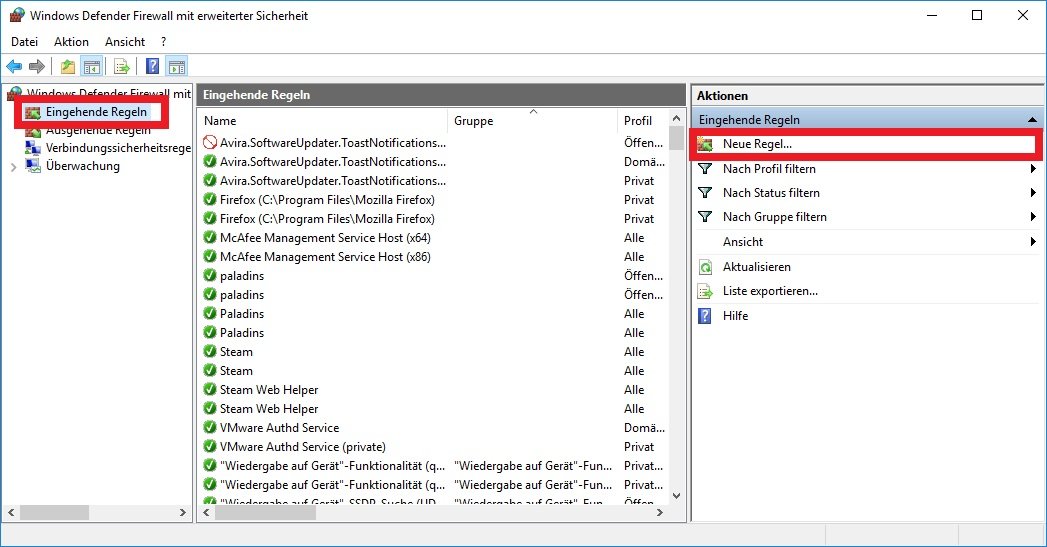The image size is (1047, 547).
Task: Click the up-one-level folder toolbar icon
Action: [67, 67]
